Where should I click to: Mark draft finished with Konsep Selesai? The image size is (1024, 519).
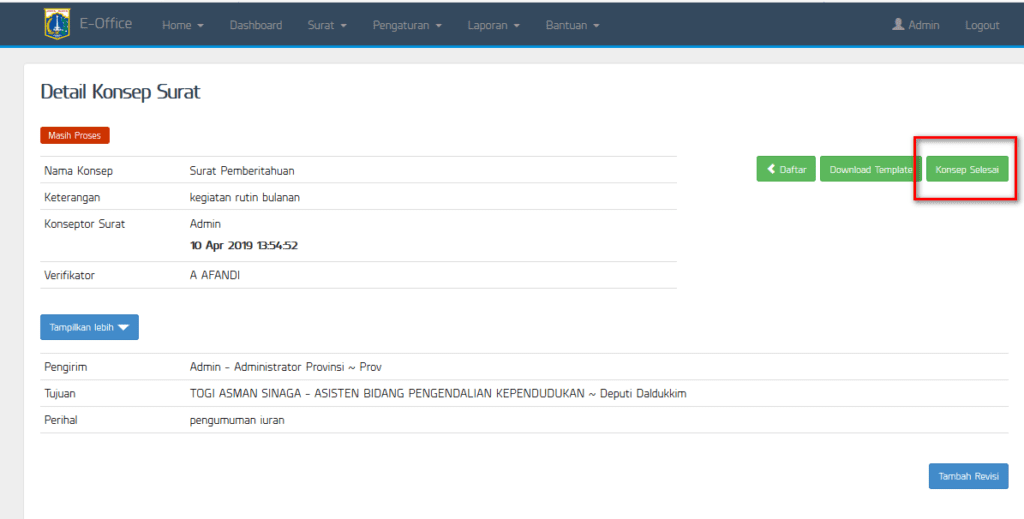coord(967,169)
